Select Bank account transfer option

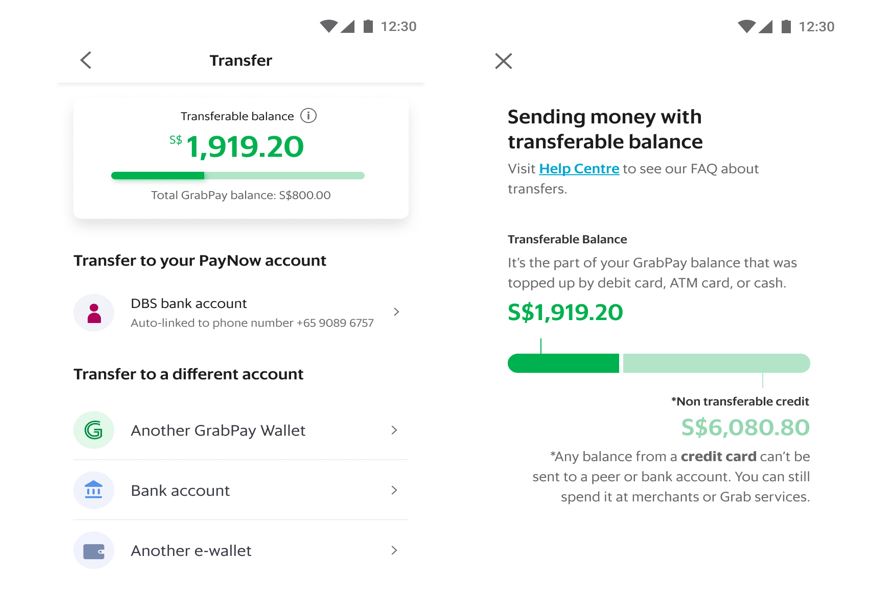pyautogui.click(x=241, y=490)
